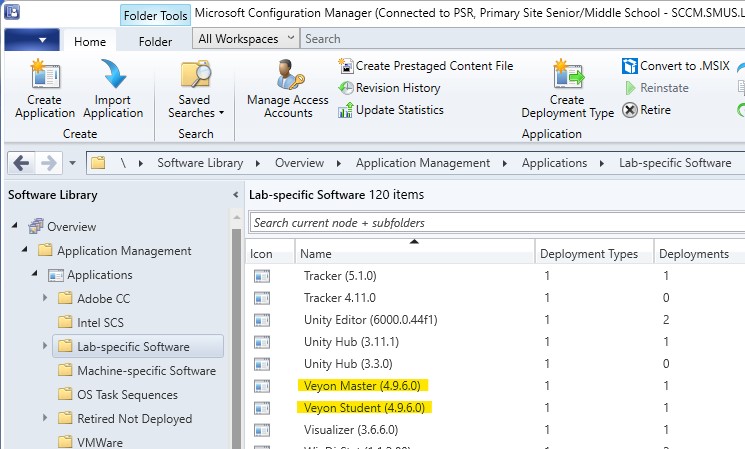Click the application icon for Tracker (5.1.0)
Screen dimensions: 745x449
click(262, 276)
